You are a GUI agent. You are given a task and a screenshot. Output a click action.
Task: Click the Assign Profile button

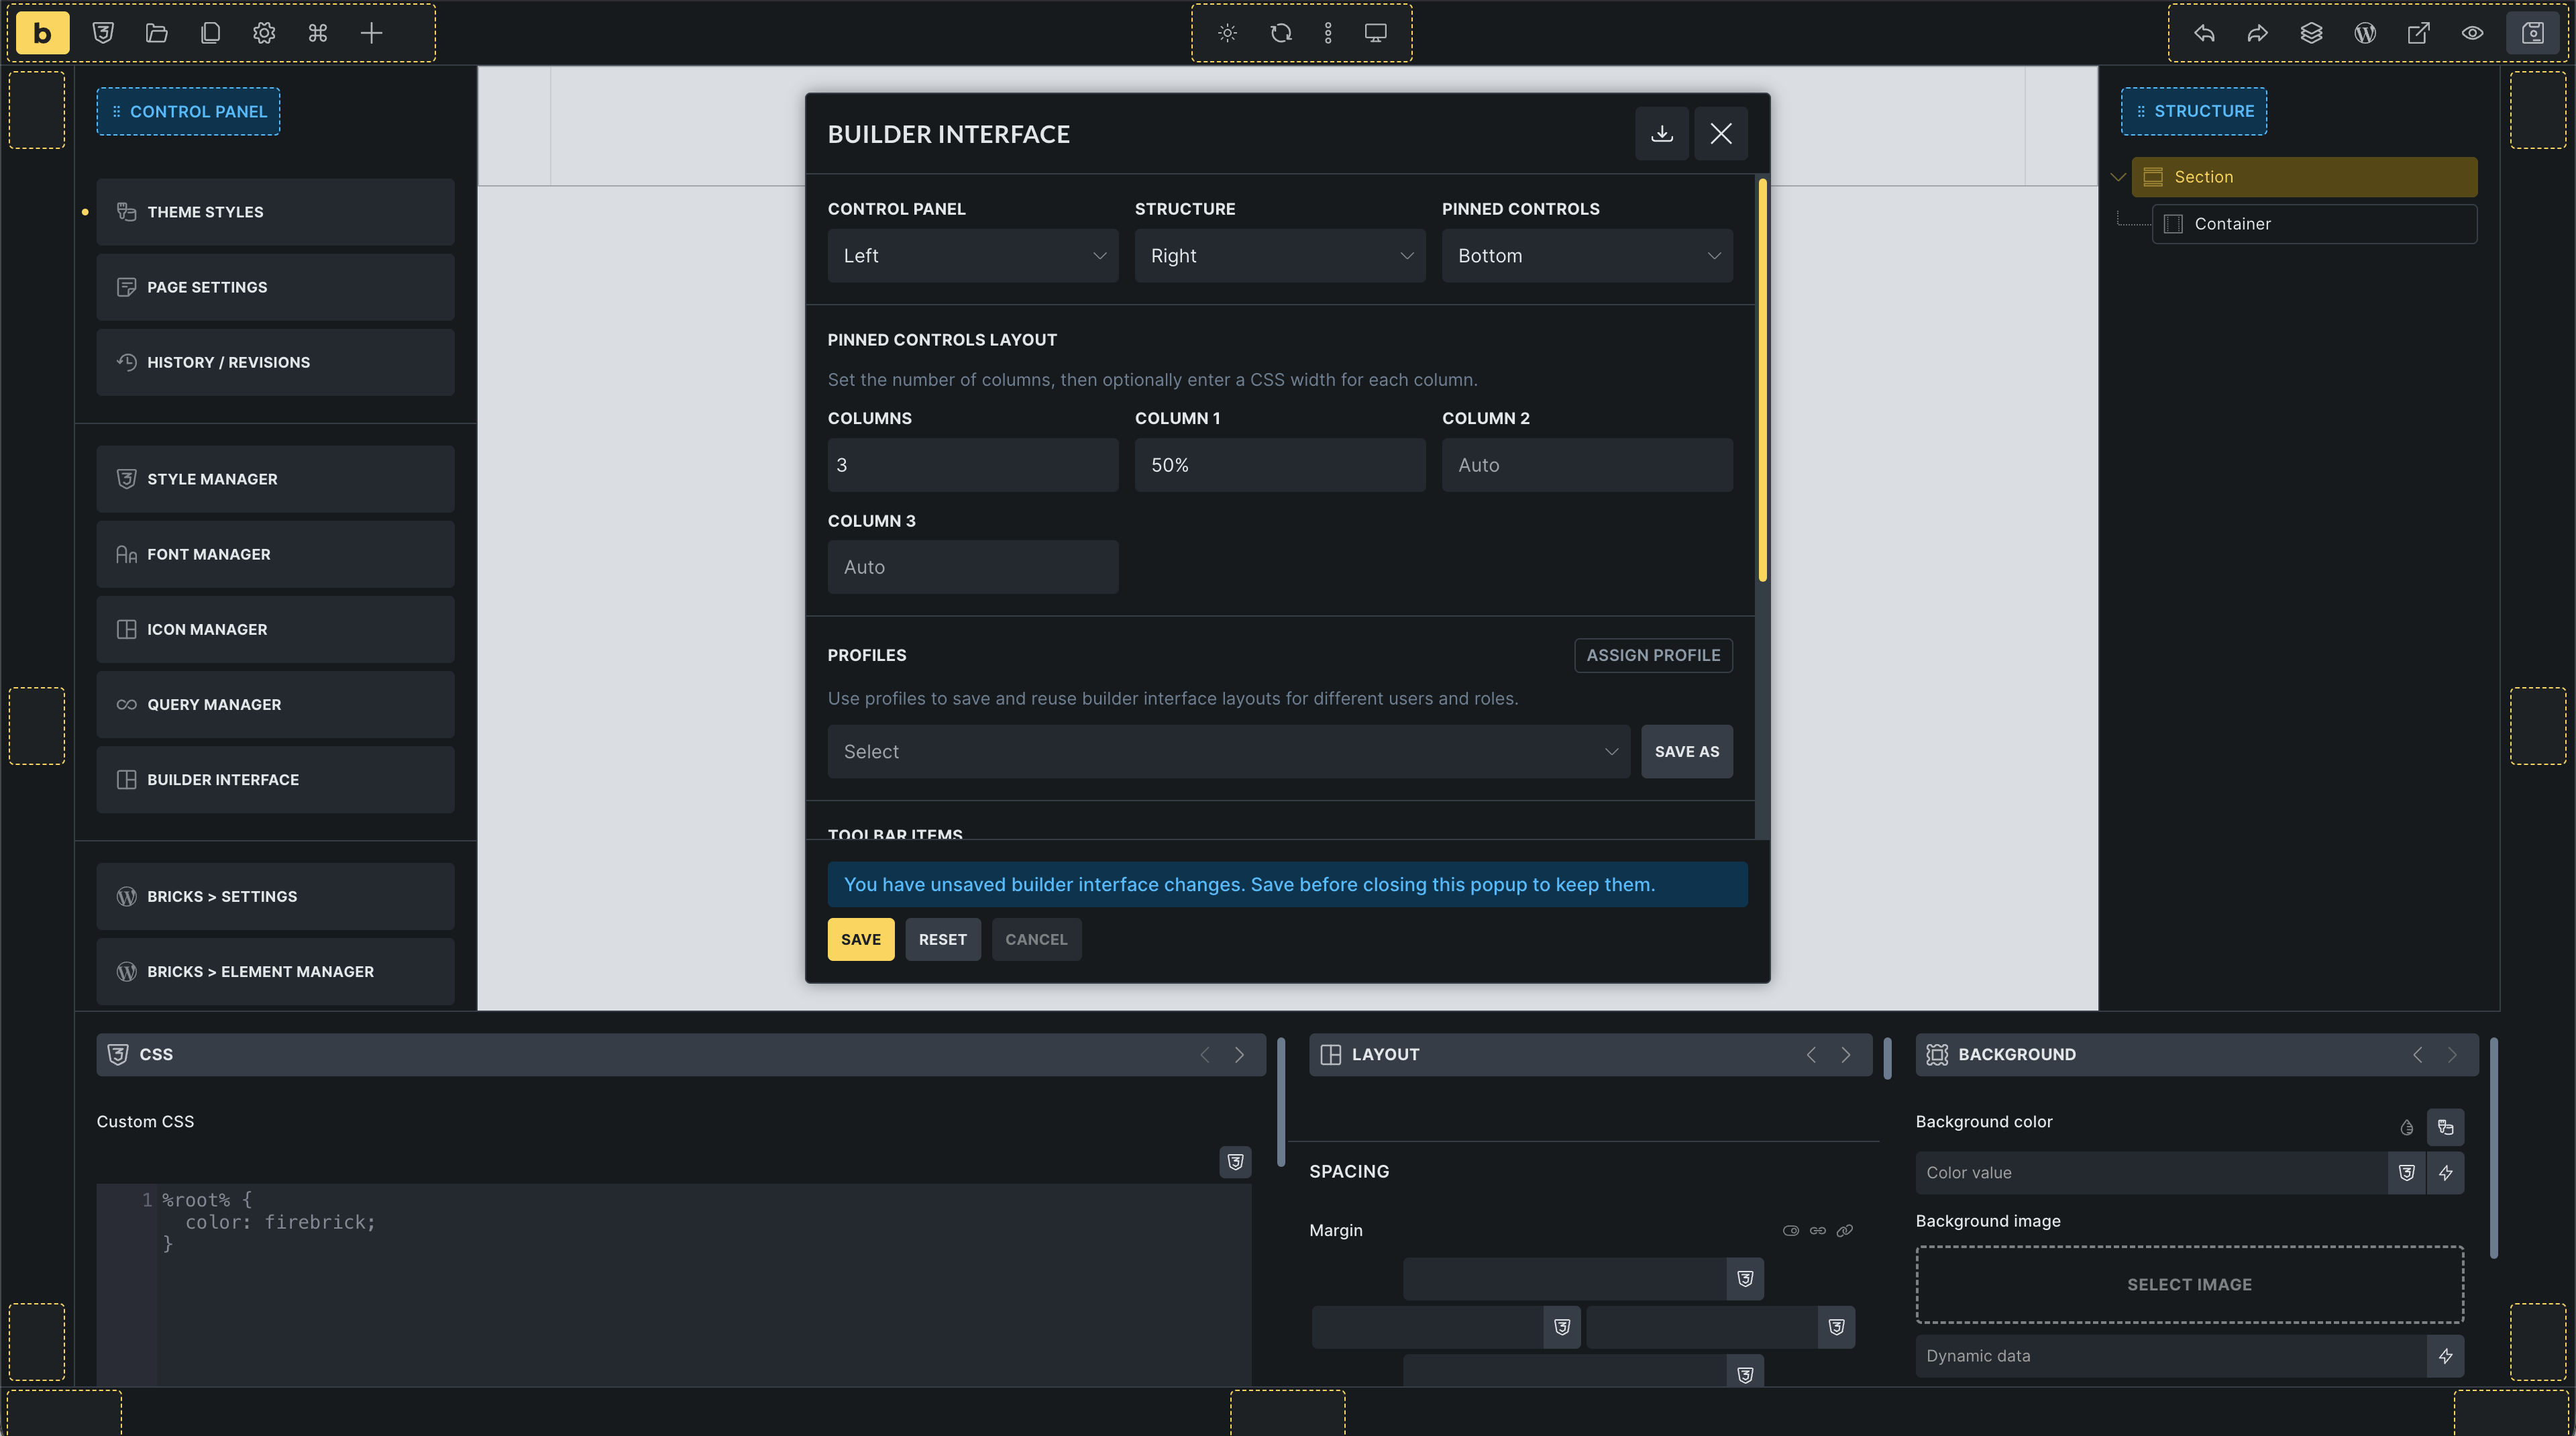click(1653, 655)
